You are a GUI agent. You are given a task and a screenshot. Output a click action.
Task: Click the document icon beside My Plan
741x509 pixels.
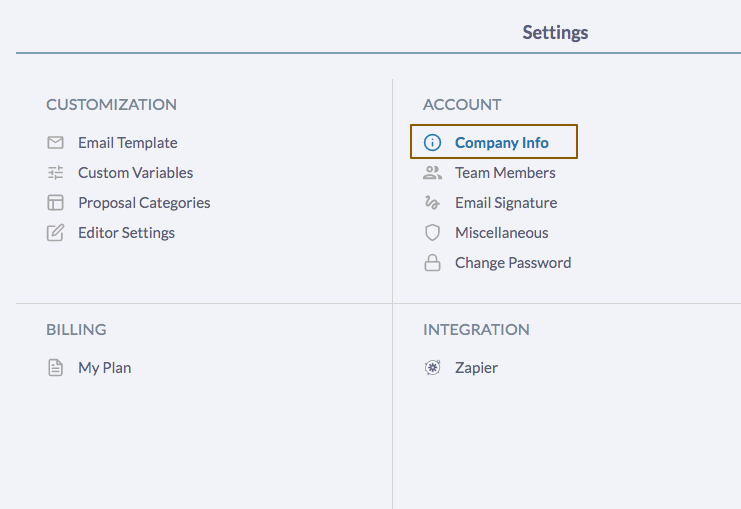(x=55, y=368)
